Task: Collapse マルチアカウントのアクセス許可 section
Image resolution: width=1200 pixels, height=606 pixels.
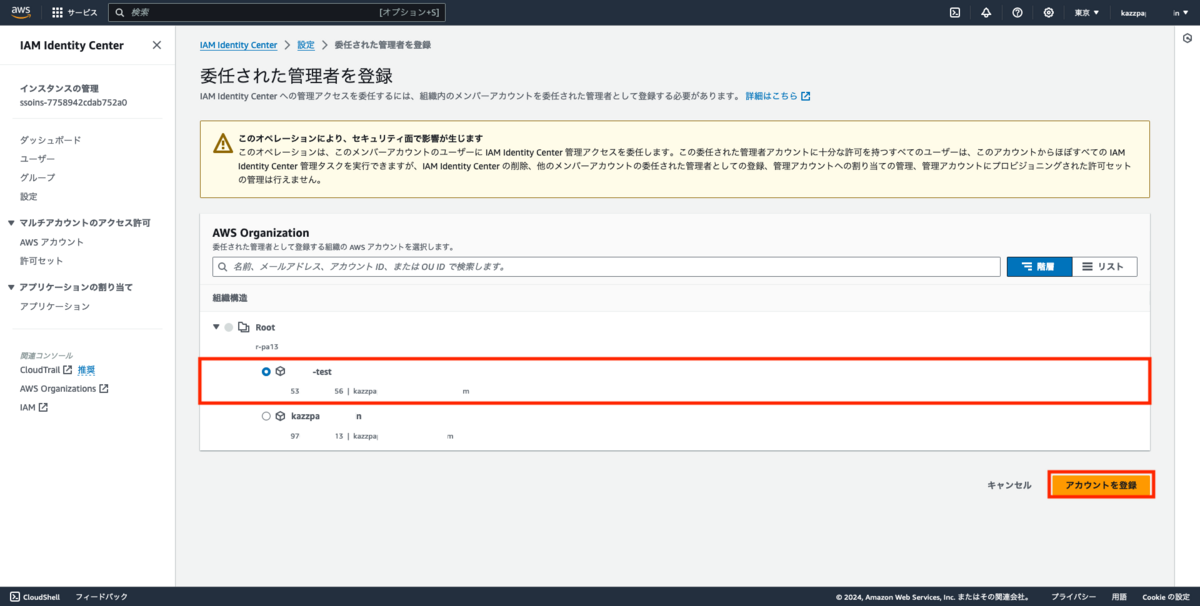Action: (11, 223)
